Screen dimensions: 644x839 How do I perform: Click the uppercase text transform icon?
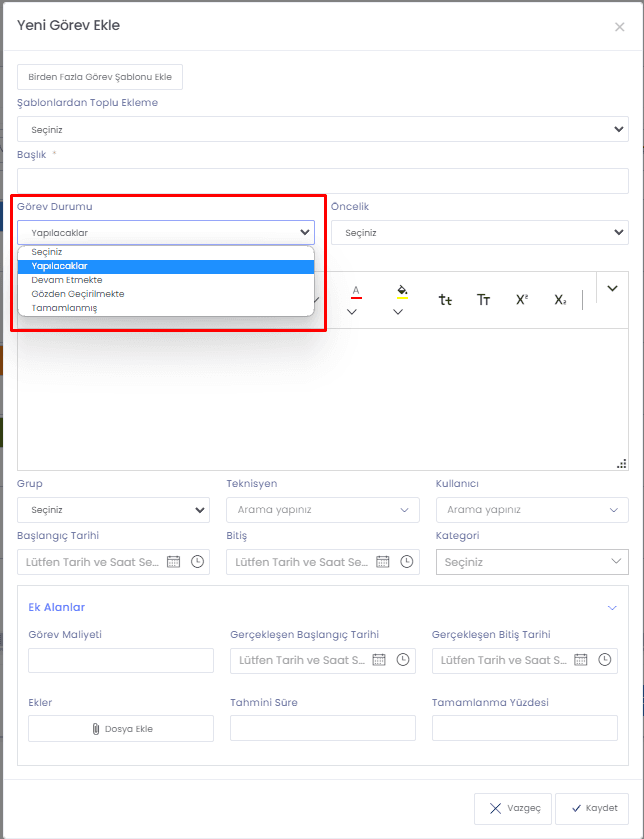(484, 300)
